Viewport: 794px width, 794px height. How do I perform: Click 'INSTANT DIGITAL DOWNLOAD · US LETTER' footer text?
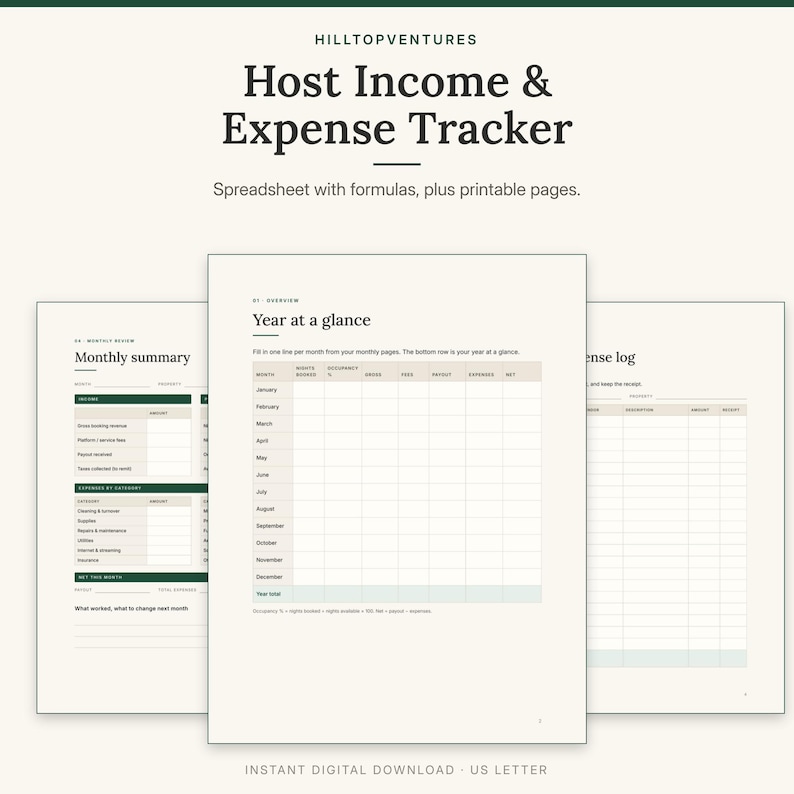click(396, 770)
